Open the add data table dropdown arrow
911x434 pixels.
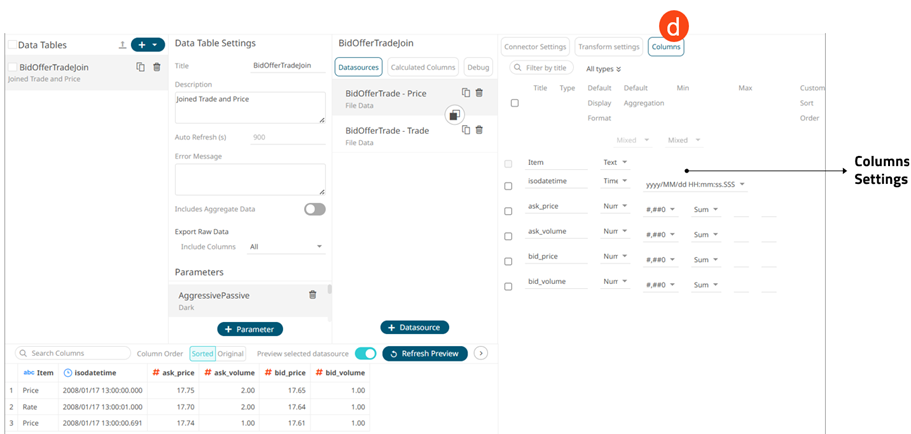point(155,45)
